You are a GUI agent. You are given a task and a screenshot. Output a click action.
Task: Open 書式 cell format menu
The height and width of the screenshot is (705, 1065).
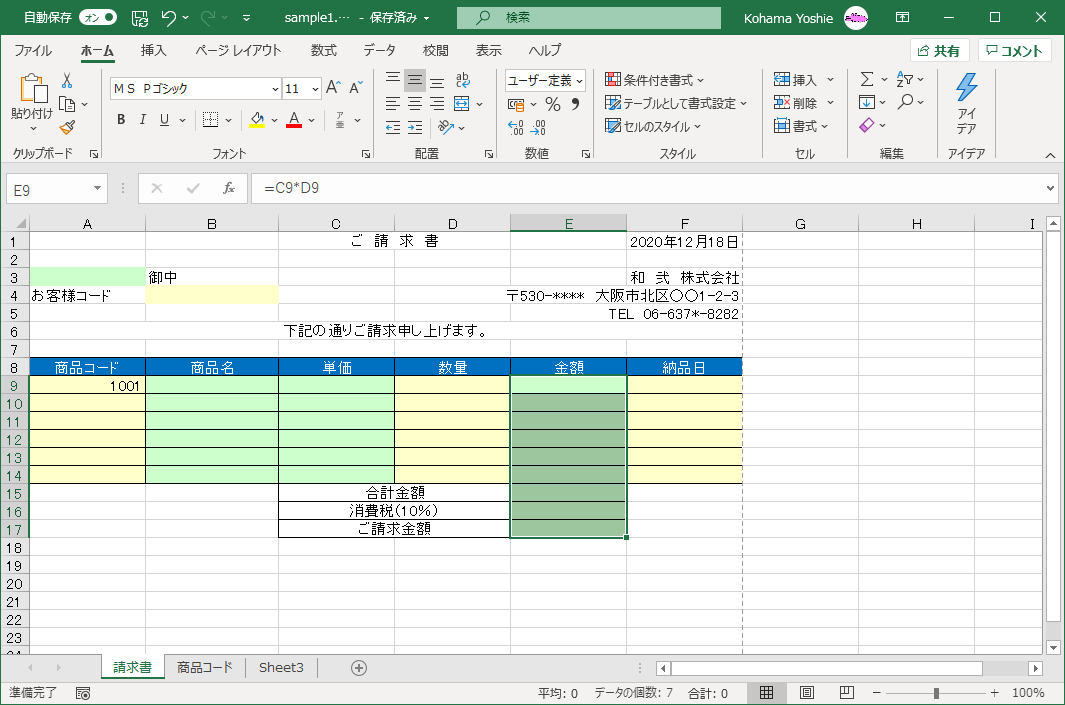(801, 126)
